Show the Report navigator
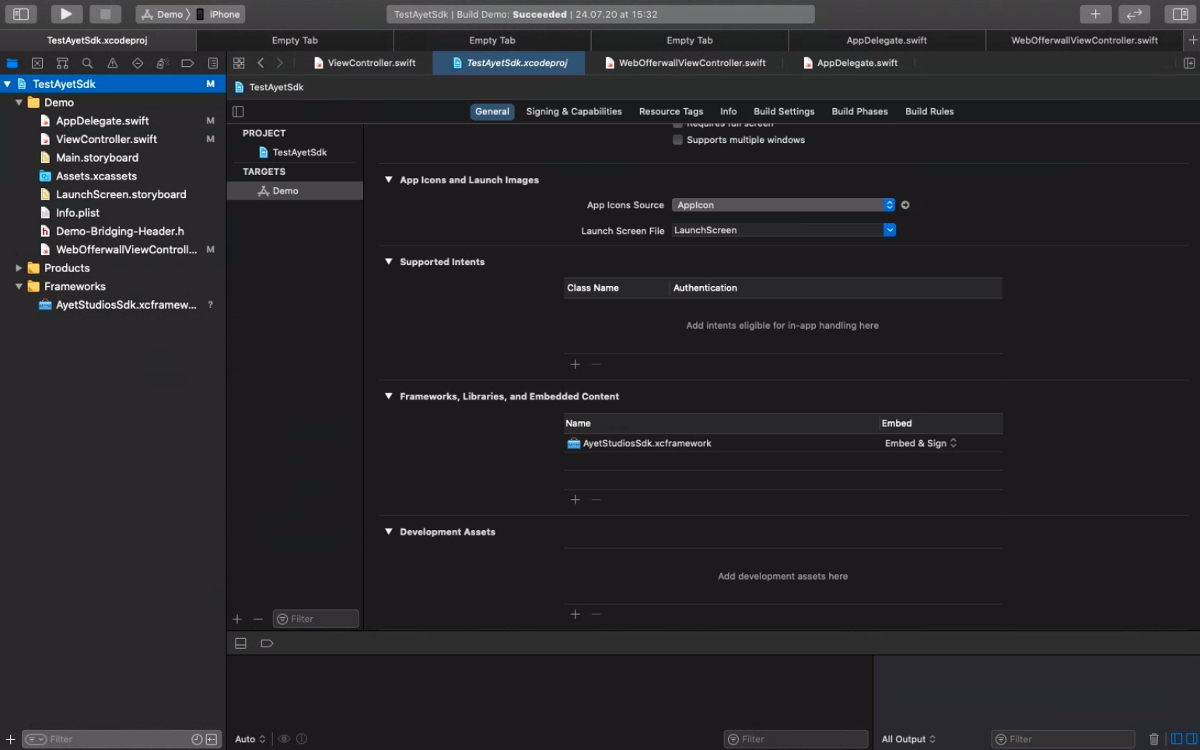This screenshot has width=1200, height=750. click(x=212, y=62)
